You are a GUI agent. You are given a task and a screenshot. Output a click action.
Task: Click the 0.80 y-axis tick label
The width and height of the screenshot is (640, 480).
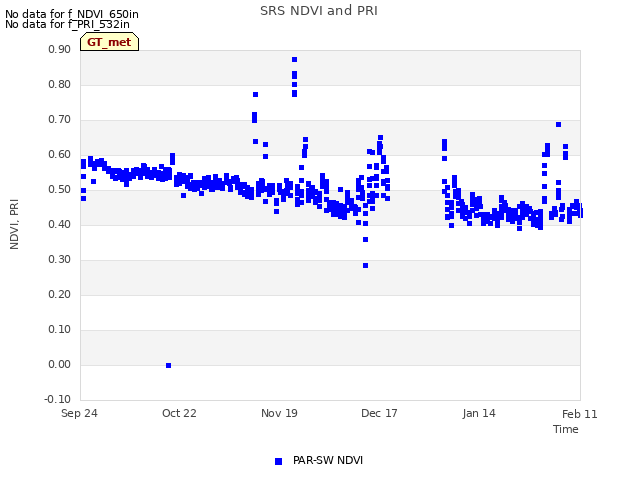tap(60, 84)
